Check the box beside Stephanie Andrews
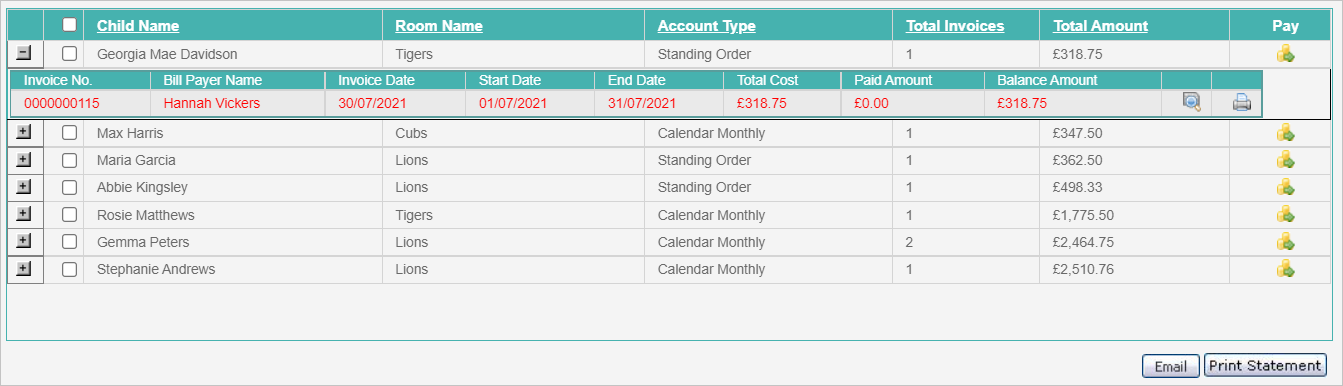The image size is (1343, 386). click(x=69, y=269)
